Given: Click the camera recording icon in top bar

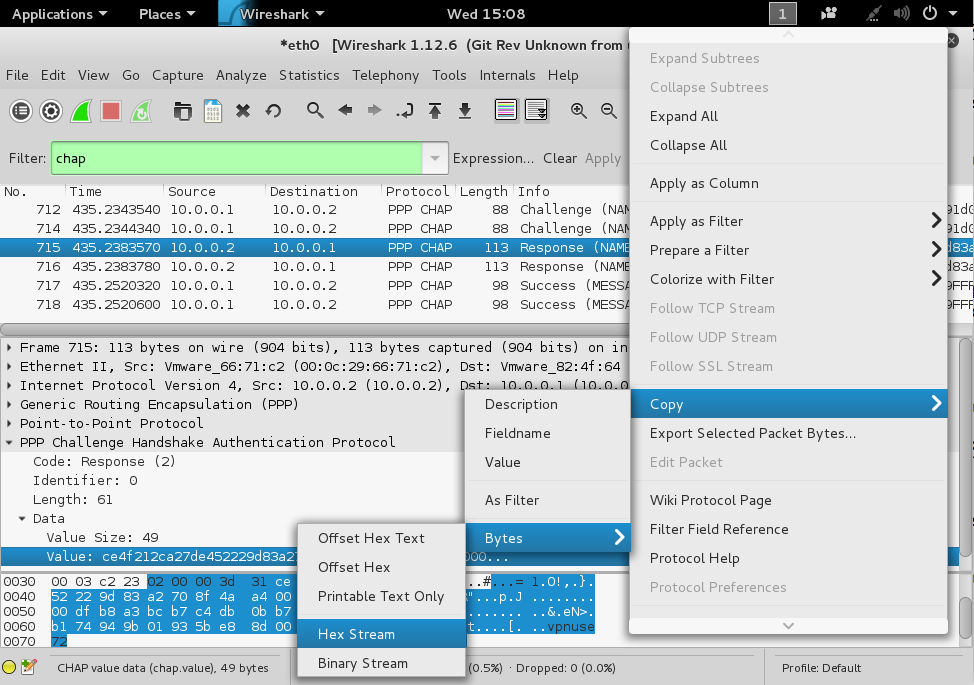Looking at the screenshot, I should 829,13.
